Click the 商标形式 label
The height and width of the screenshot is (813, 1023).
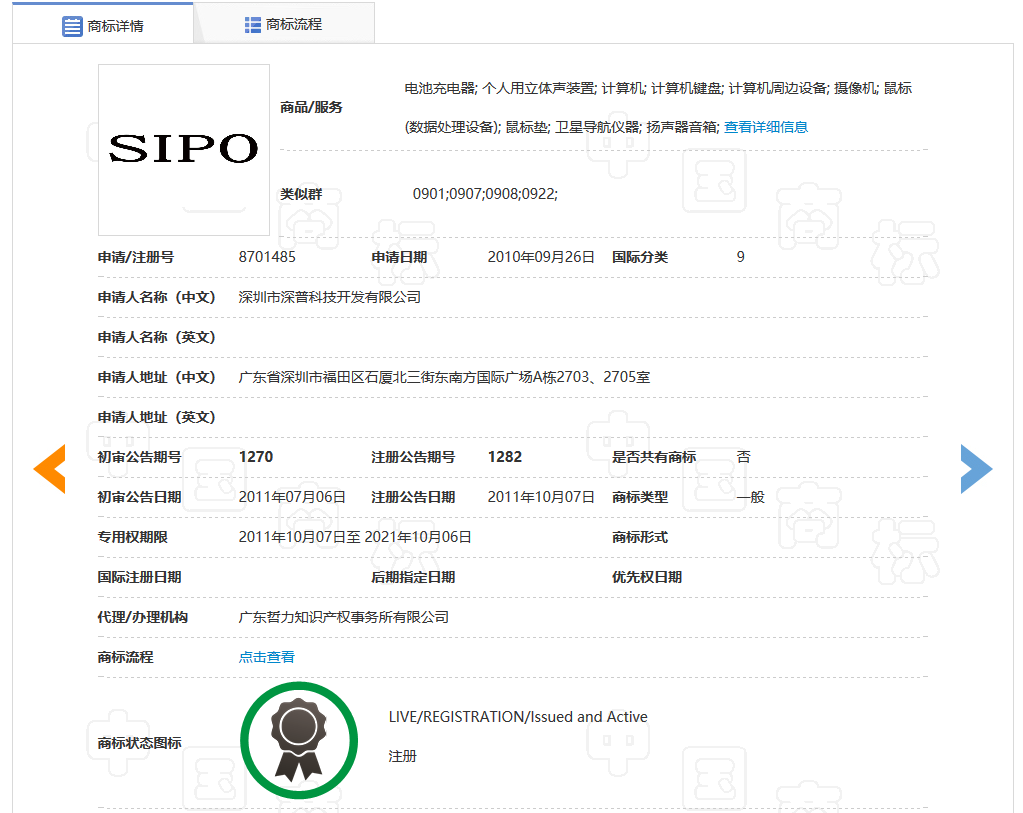click(x=640, y=537)
